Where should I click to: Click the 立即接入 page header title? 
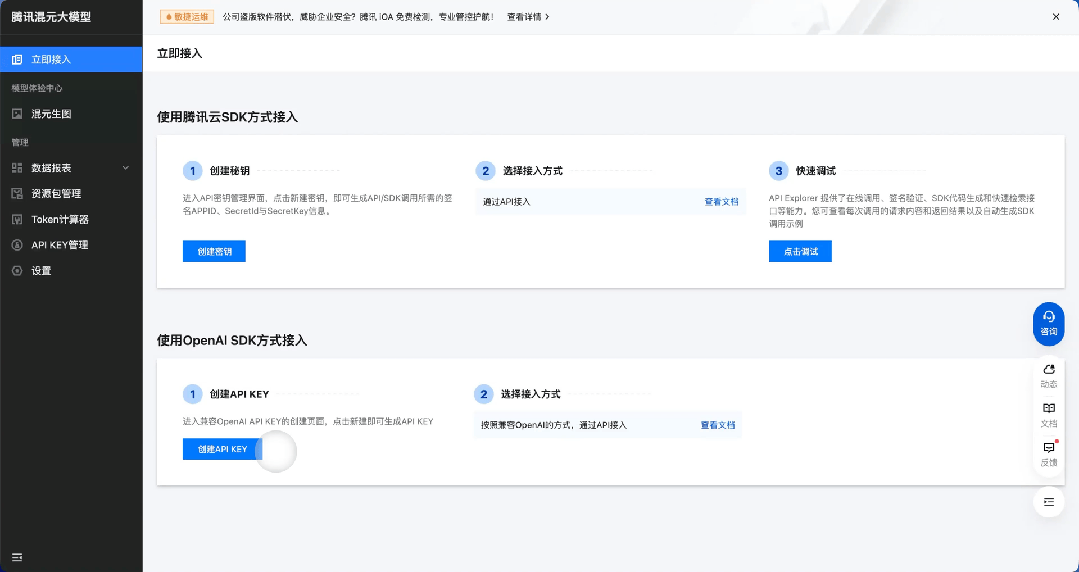[180, 53]
